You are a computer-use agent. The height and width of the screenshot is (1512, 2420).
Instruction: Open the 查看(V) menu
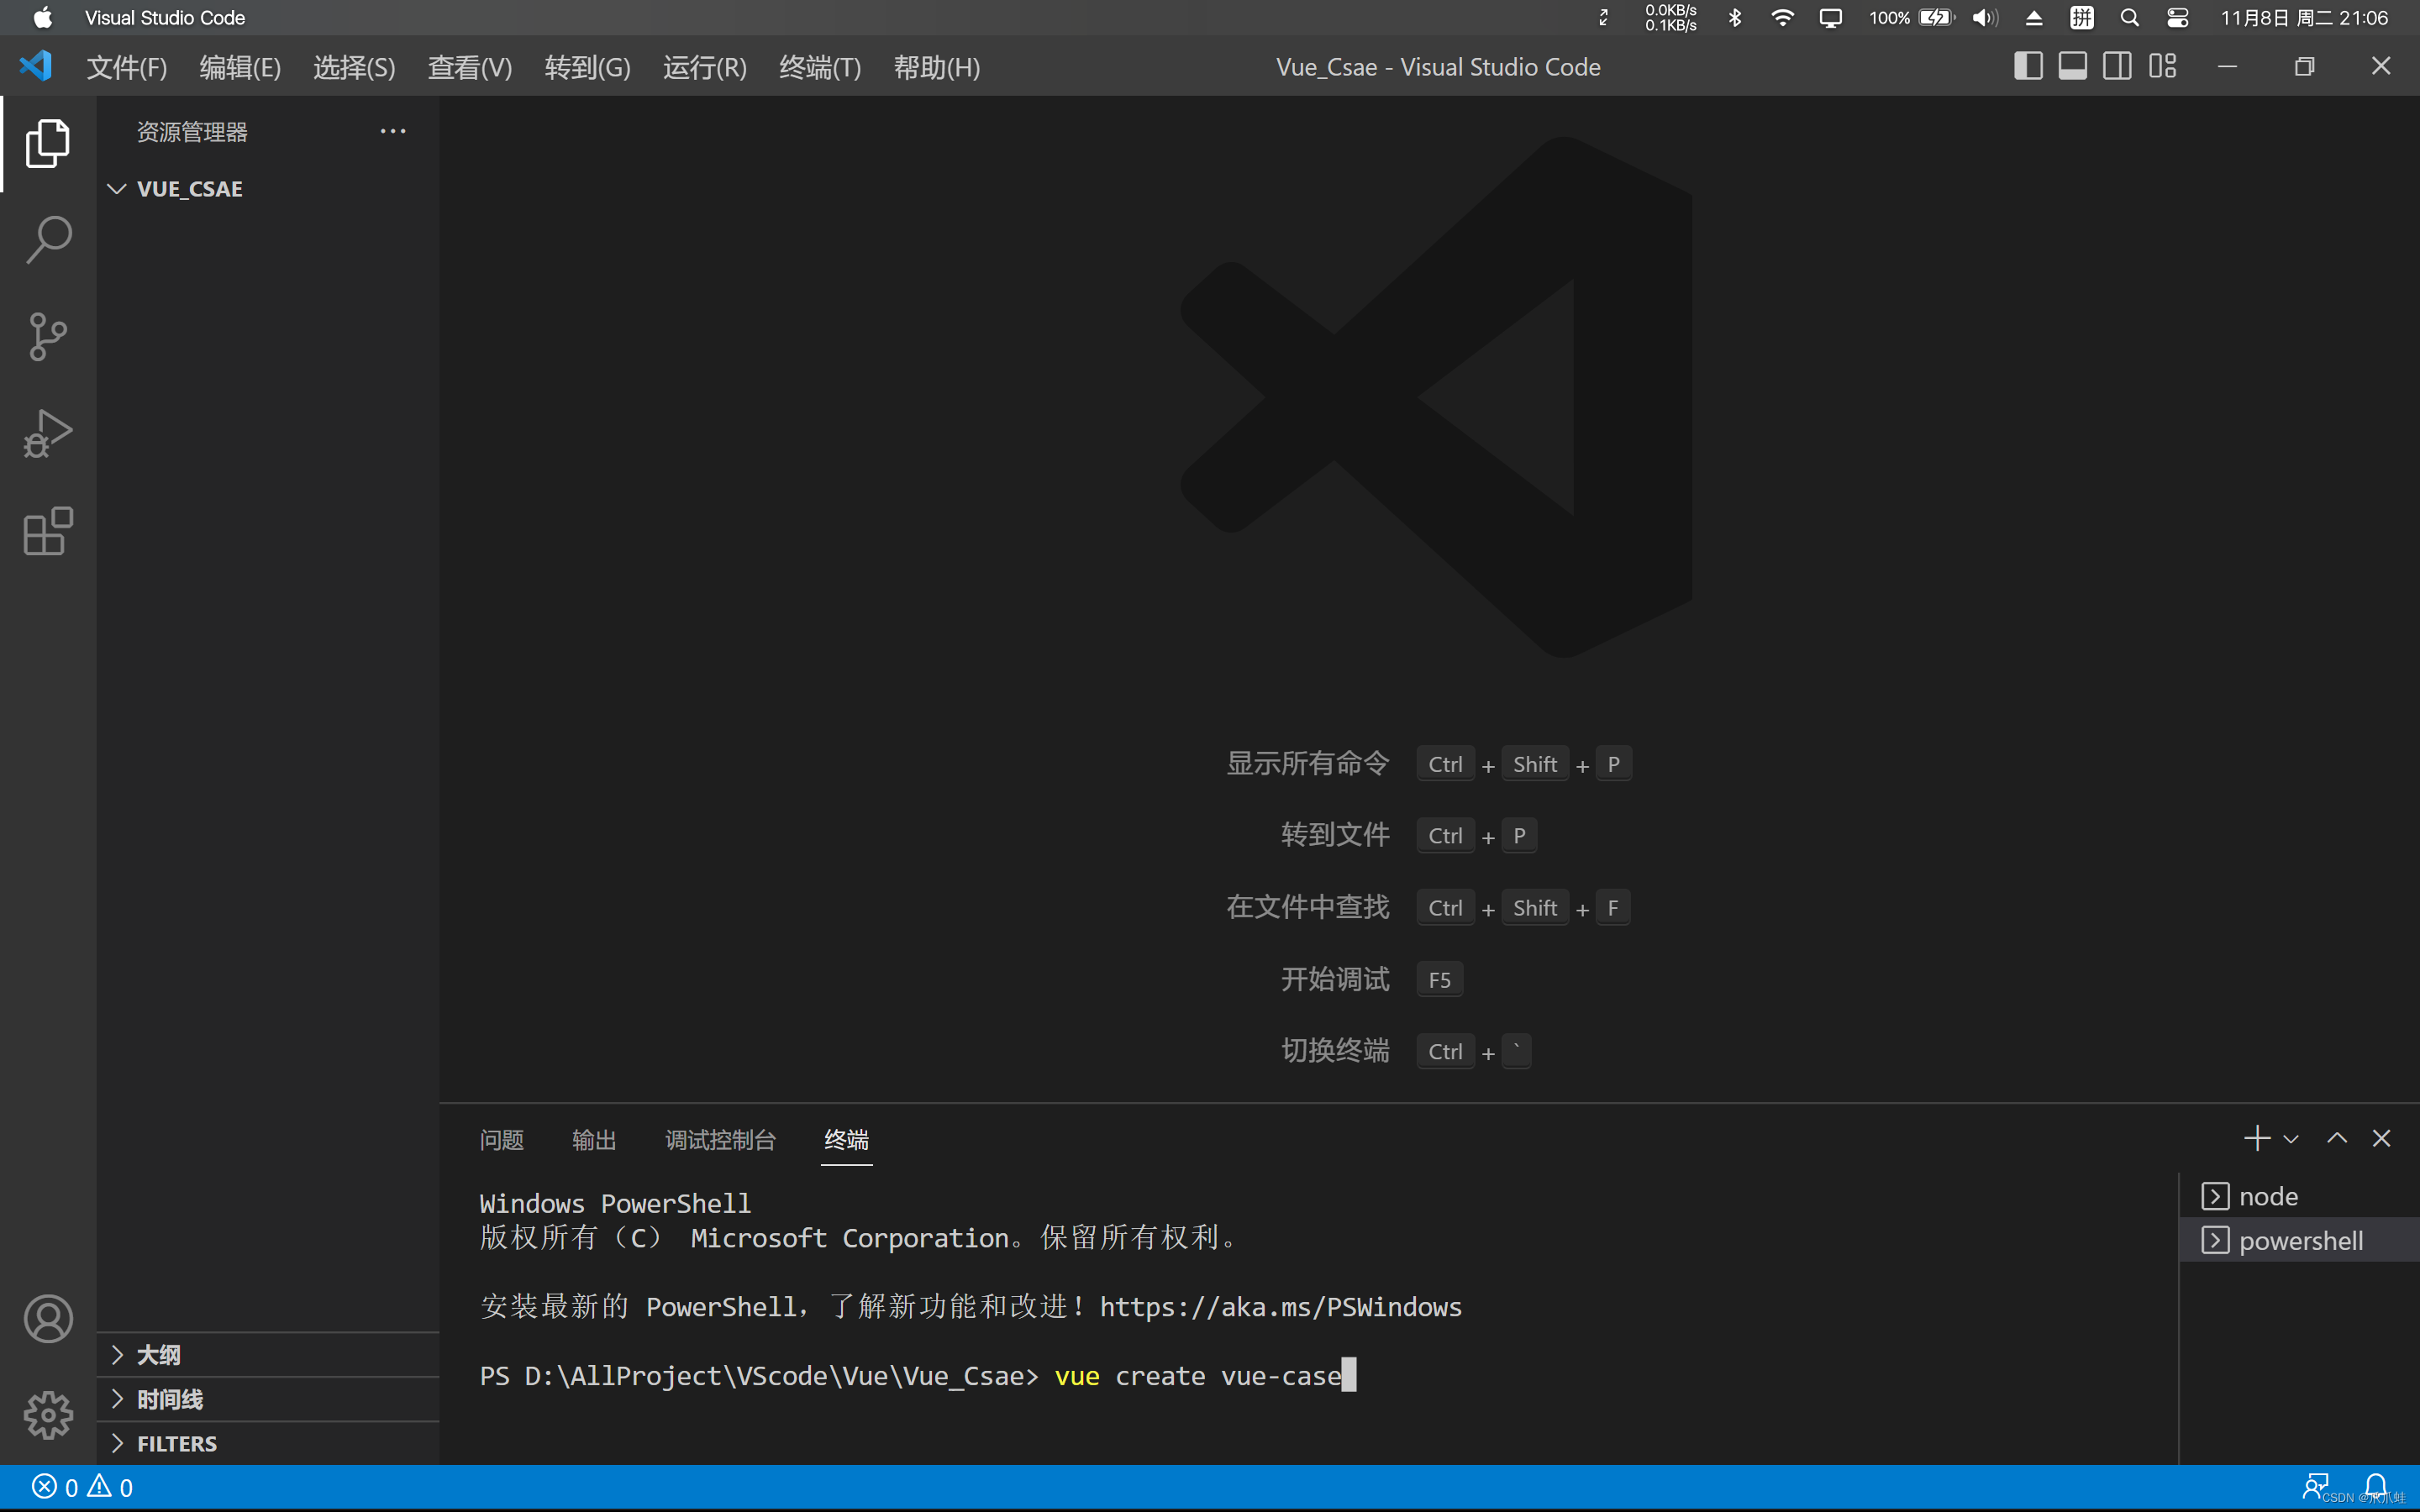(470, 67)
